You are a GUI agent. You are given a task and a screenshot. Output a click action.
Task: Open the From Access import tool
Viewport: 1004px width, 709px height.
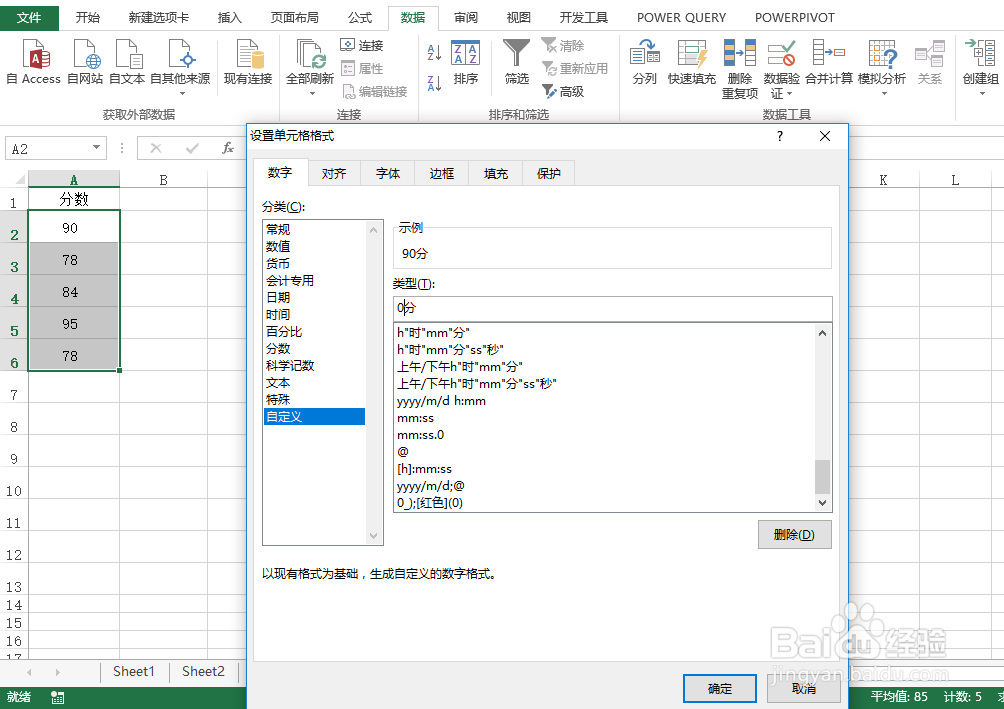[x=33, y=60]
